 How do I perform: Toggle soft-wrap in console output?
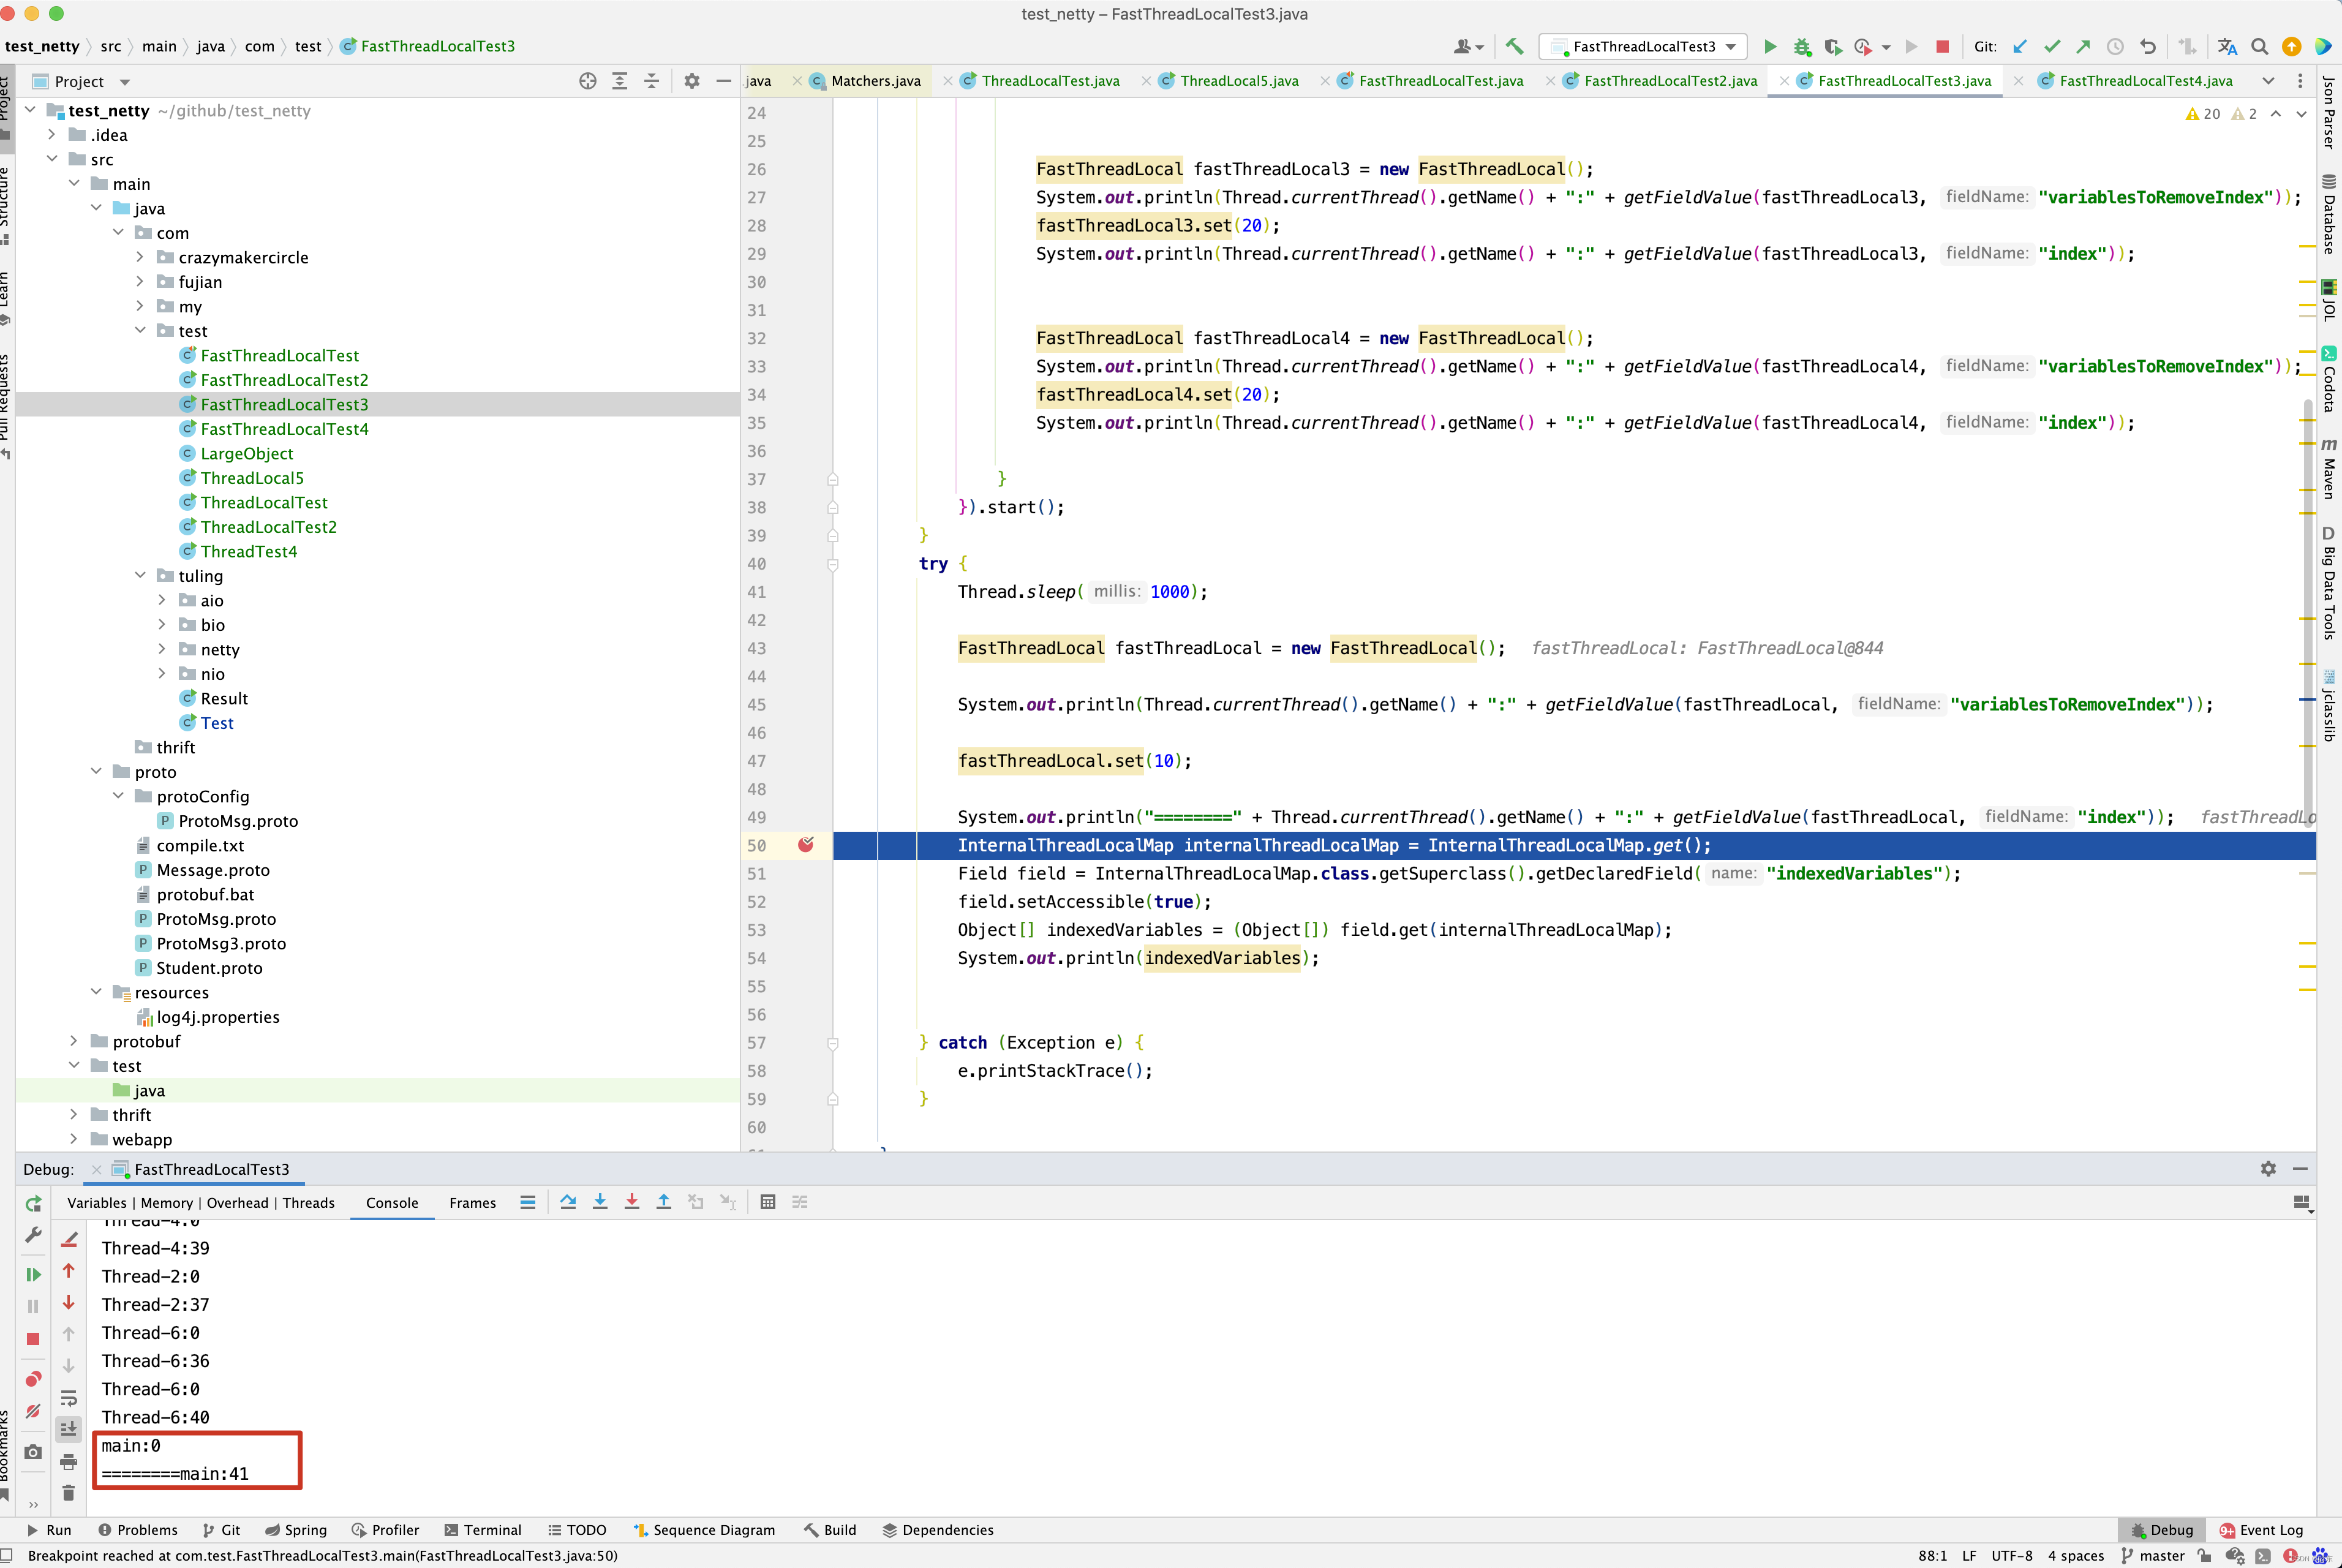click(68, 1397)
